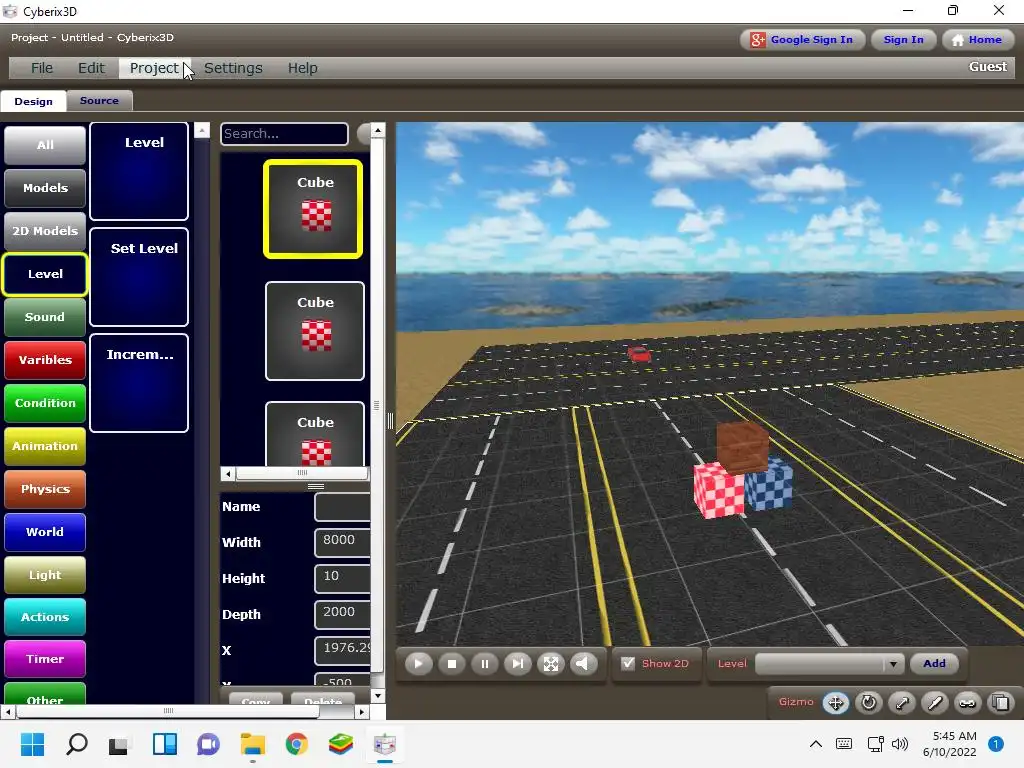Viewport: 1024px width, 768px height.
Task: Select the brush gizmo tool
Action: [935, 703]
